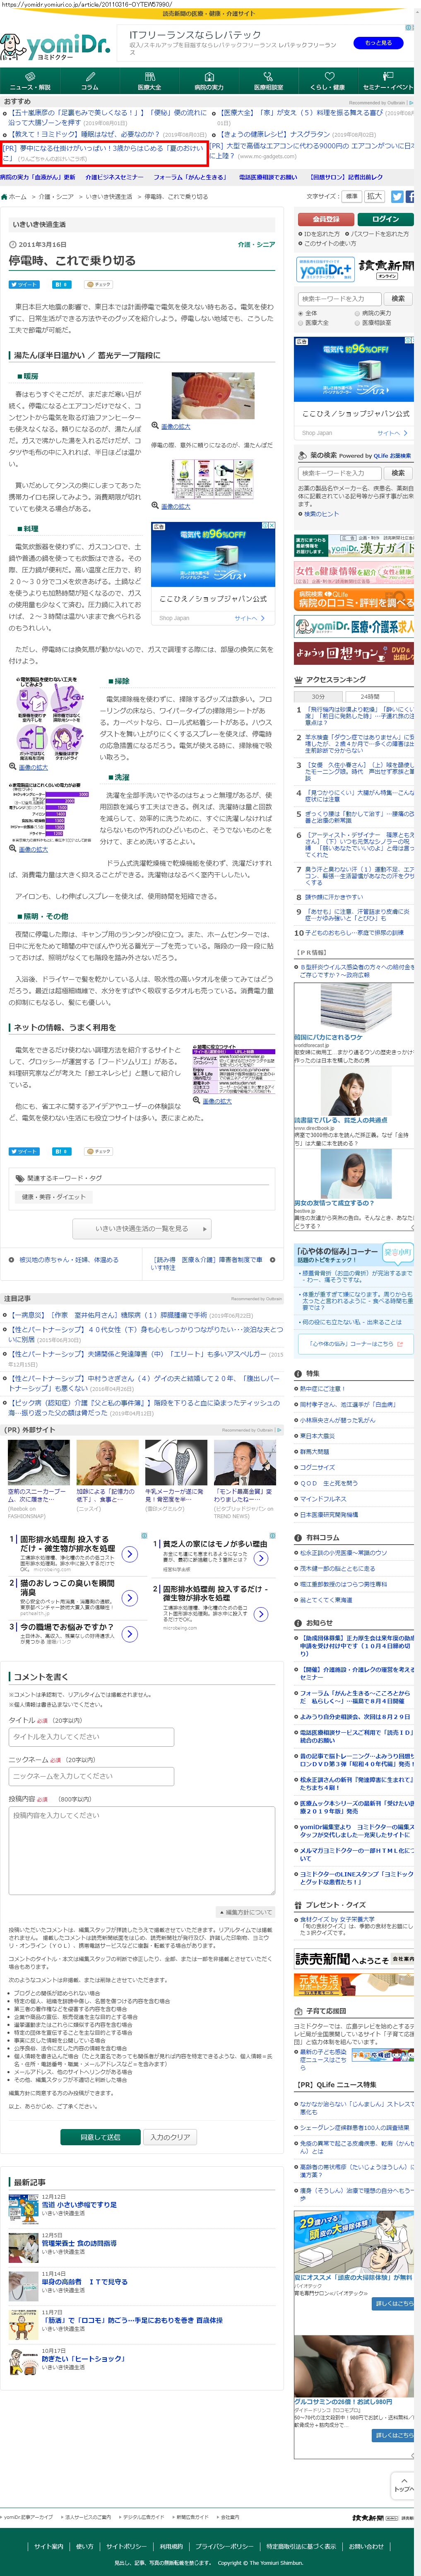Click the チェック button under article title
This screenshot has width=421, height=2576.
(99, 284)
